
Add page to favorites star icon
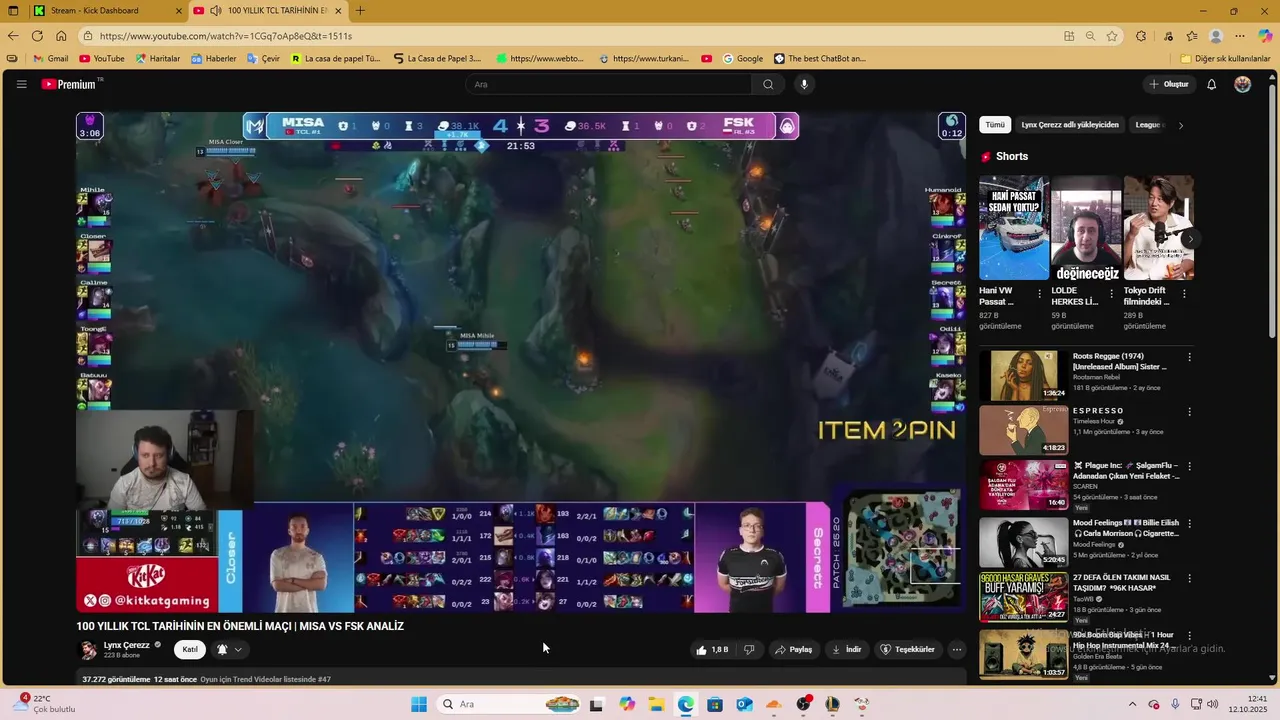click(x=1112, y=36)
